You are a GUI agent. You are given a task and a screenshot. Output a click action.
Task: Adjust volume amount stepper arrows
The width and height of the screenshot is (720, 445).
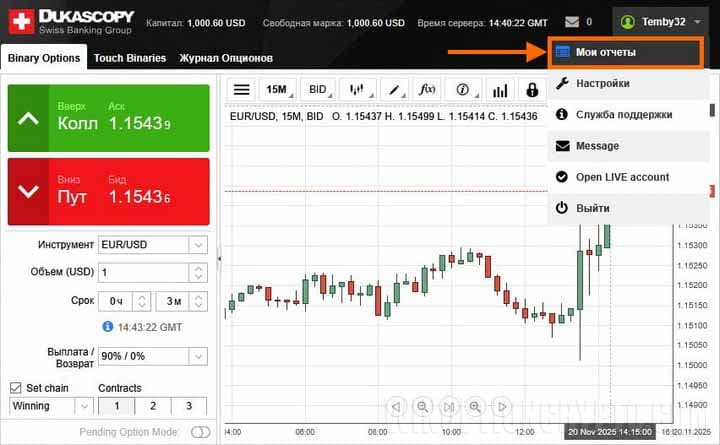click(x=198, y=272)
